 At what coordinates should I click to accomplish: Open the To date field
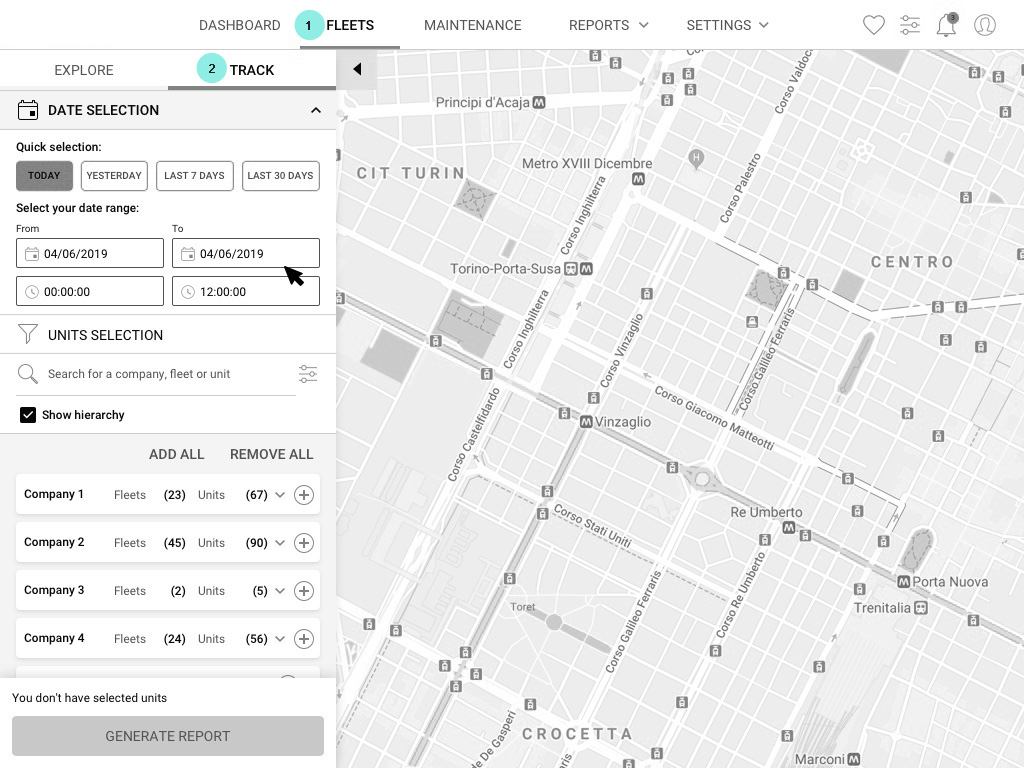click(x=246, y=253)
